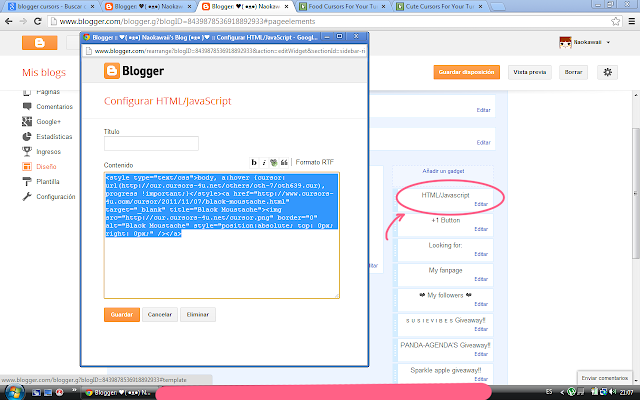Toggle italic formatting in the content toolbar
This screenshot has width=640, height=400.
264,162
